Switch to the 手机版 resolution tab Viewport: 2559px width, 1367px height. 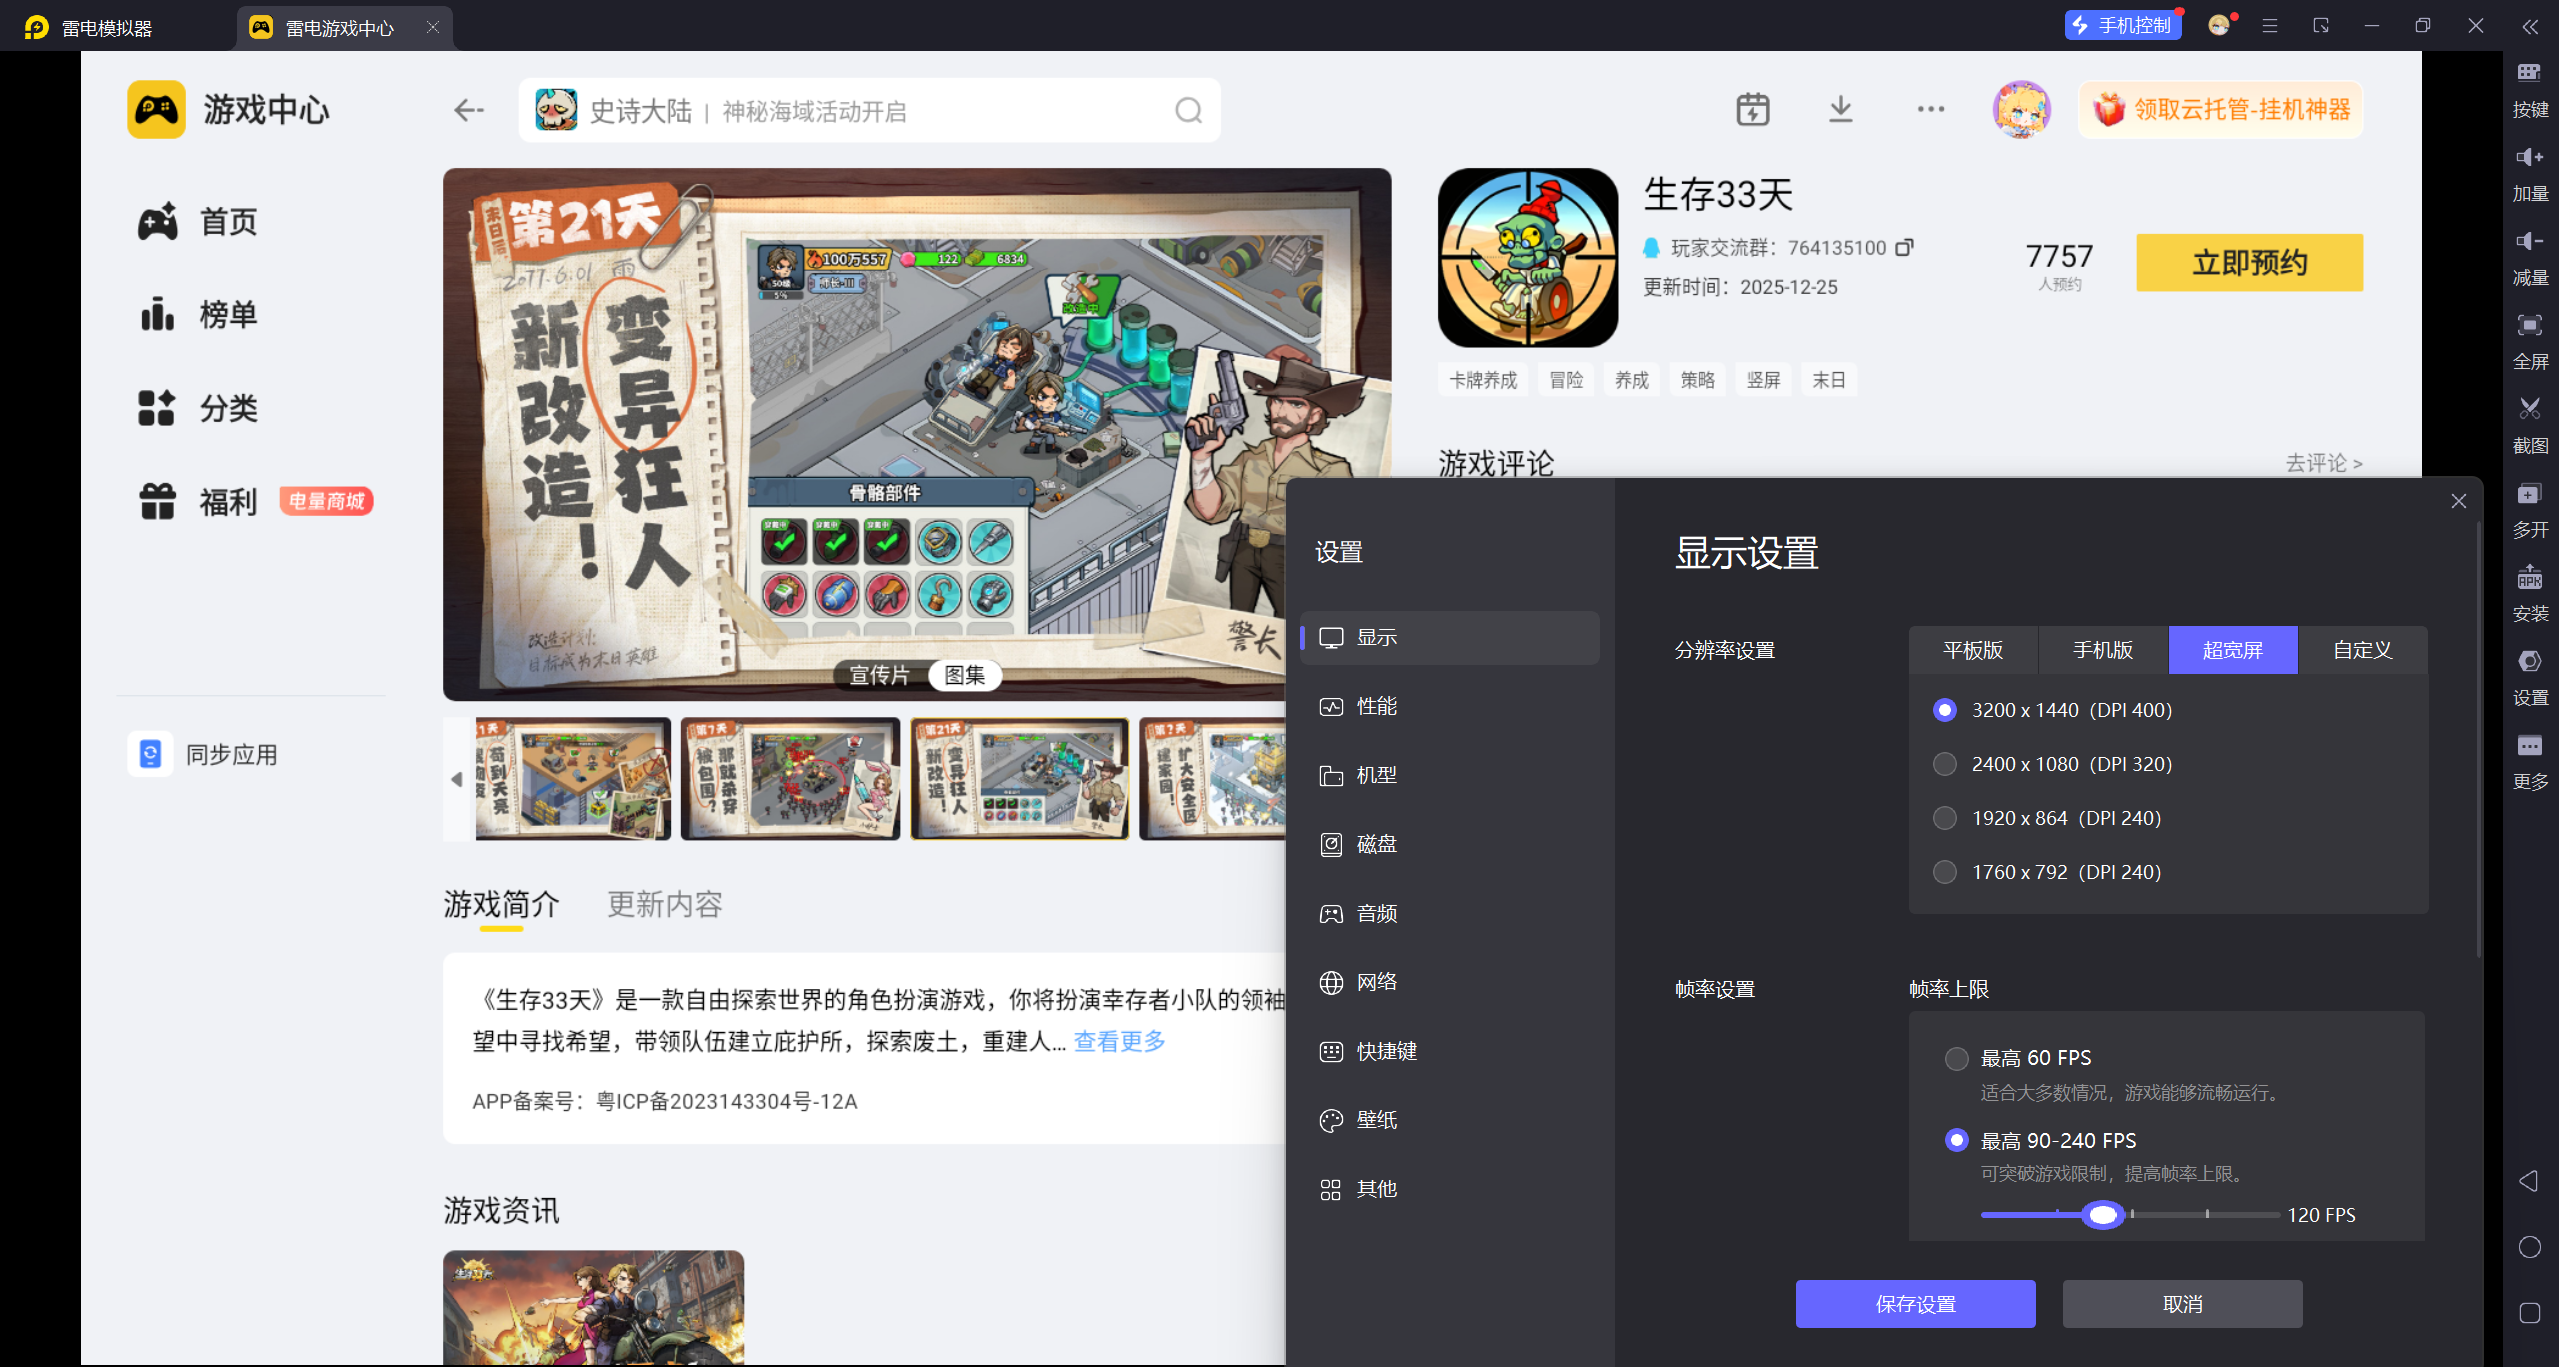pos(2102,650)
